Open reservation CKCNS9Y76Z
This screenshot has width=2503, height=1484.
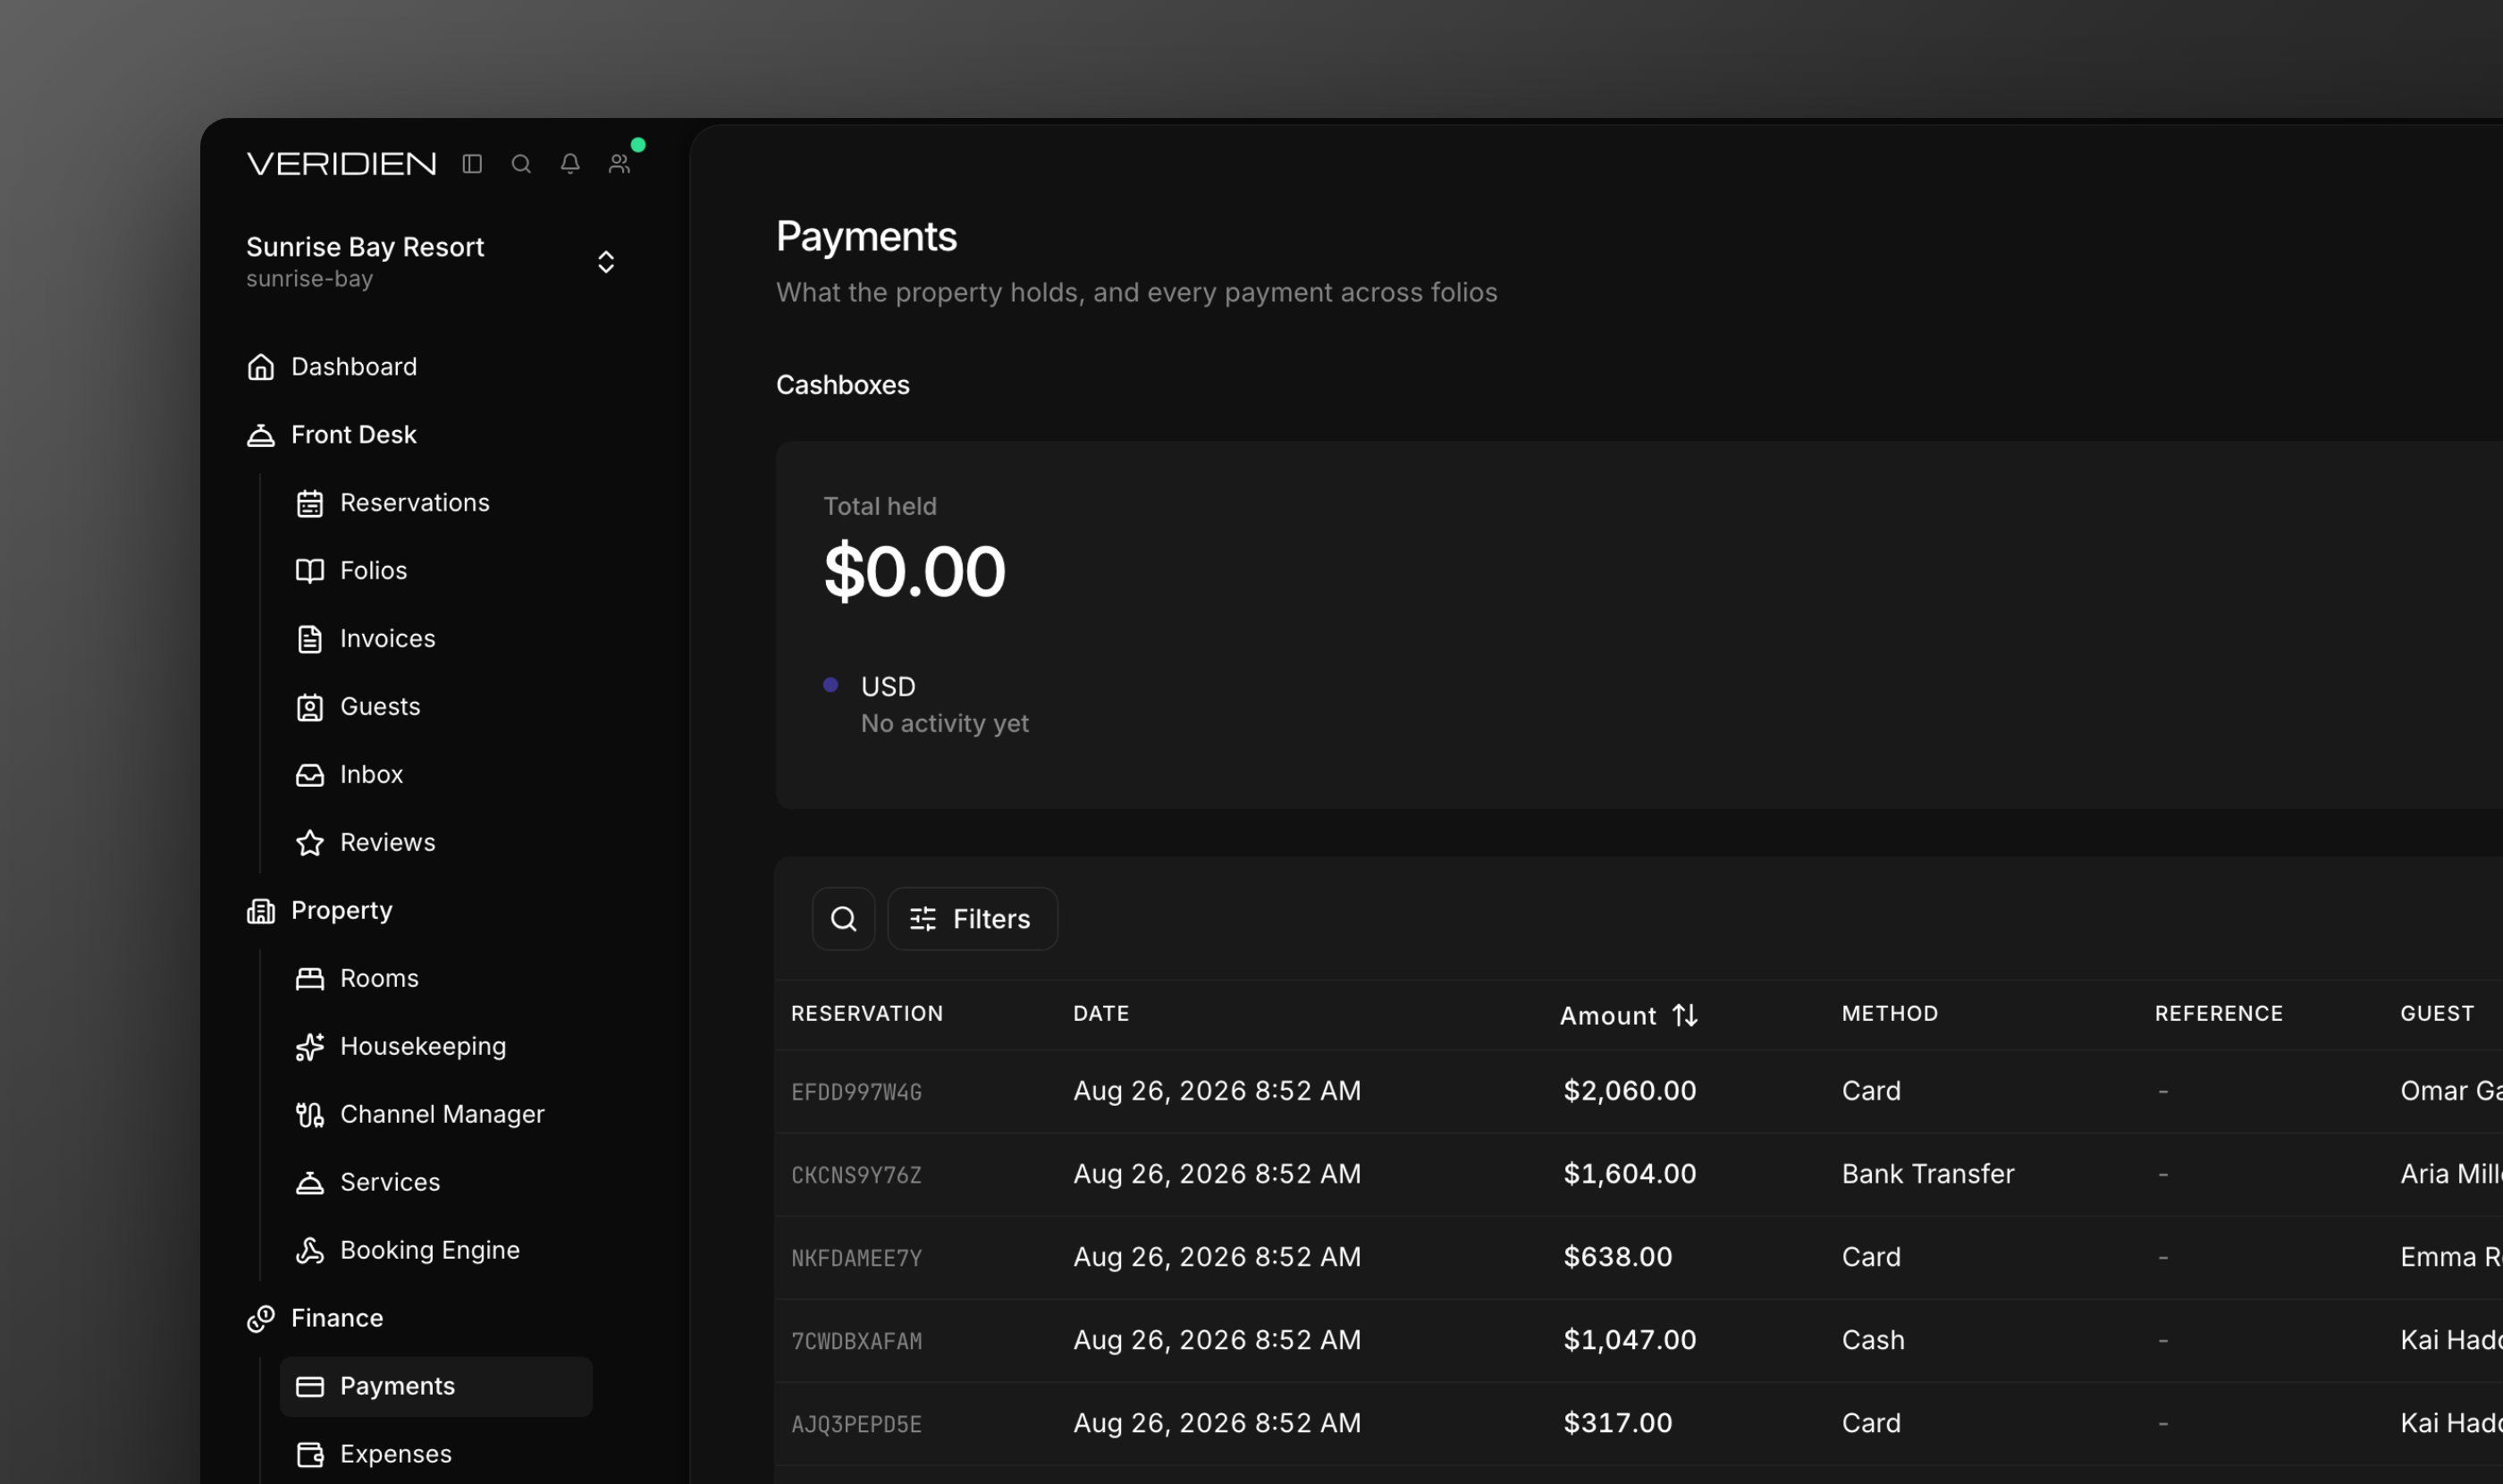857,1175
